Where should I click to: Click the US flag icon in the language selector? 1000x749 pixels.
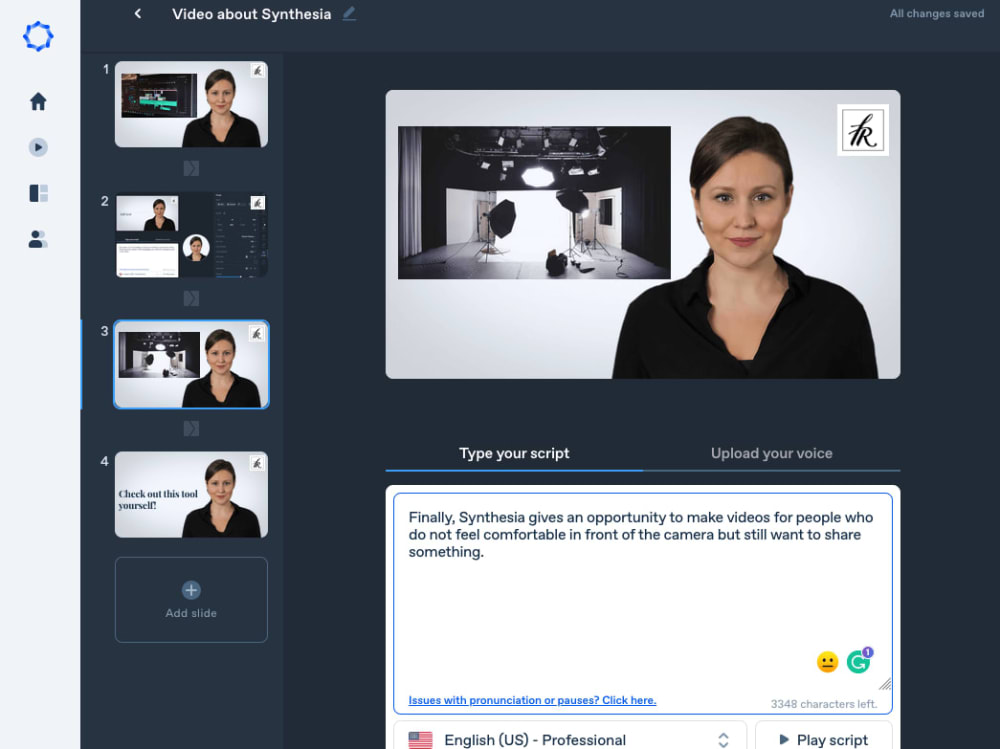pos(420,740)
